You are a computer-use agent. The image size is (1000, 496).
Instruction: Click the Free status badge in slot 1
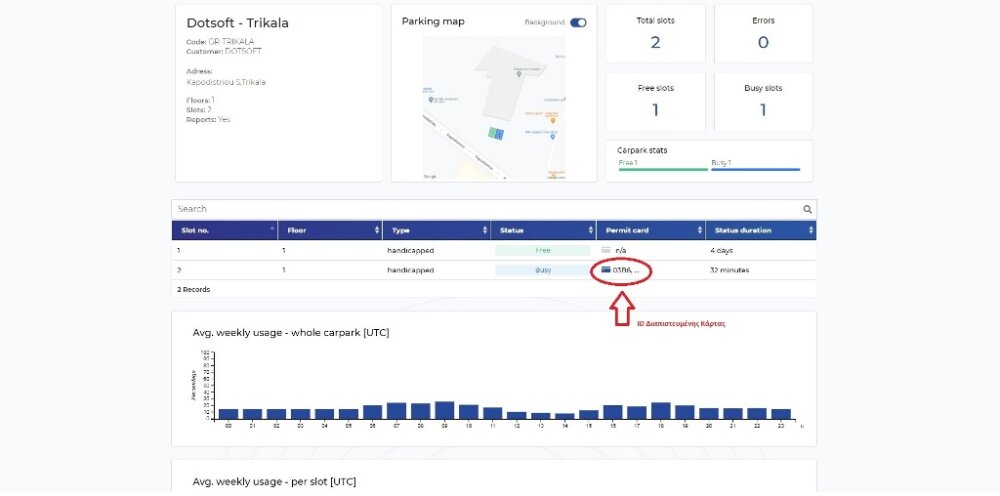click(x=543, y=250)
